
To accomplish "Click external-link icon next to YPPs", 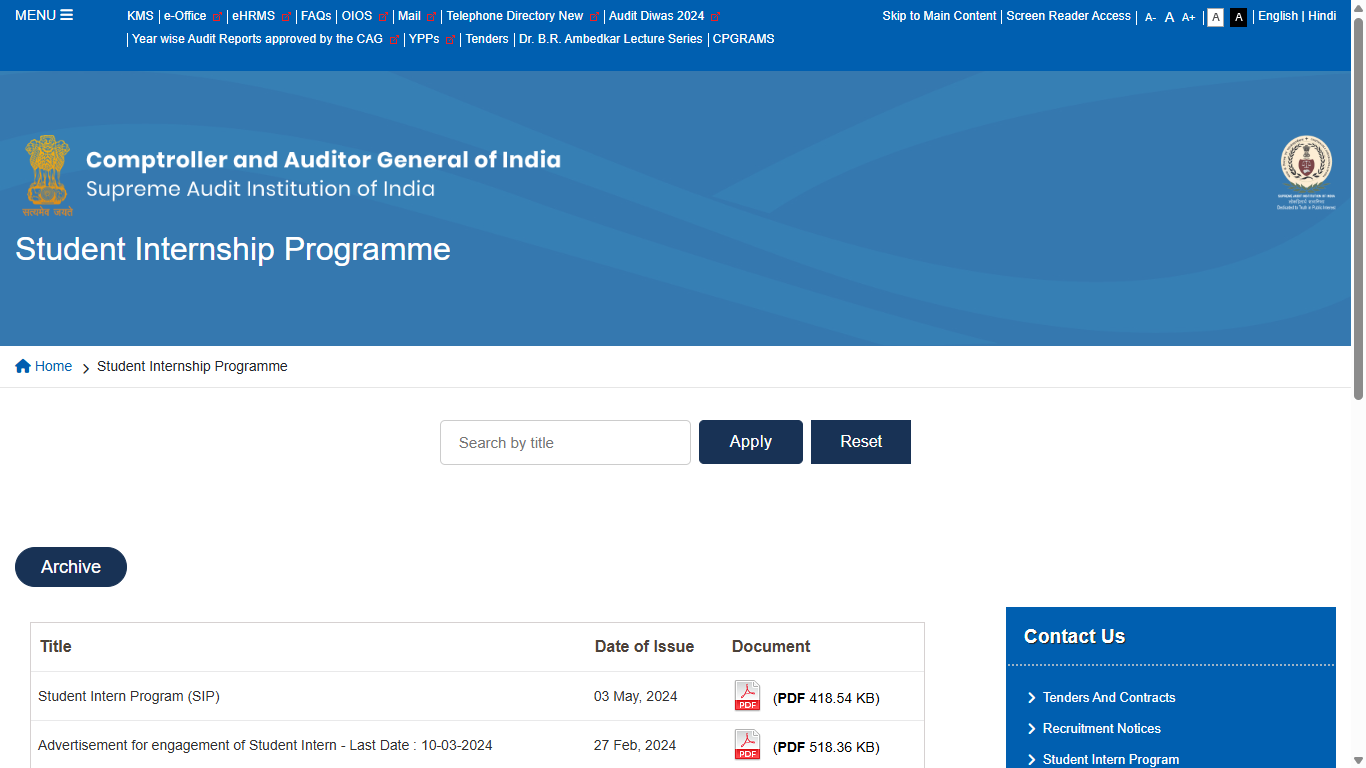I will tap(450, 40).
